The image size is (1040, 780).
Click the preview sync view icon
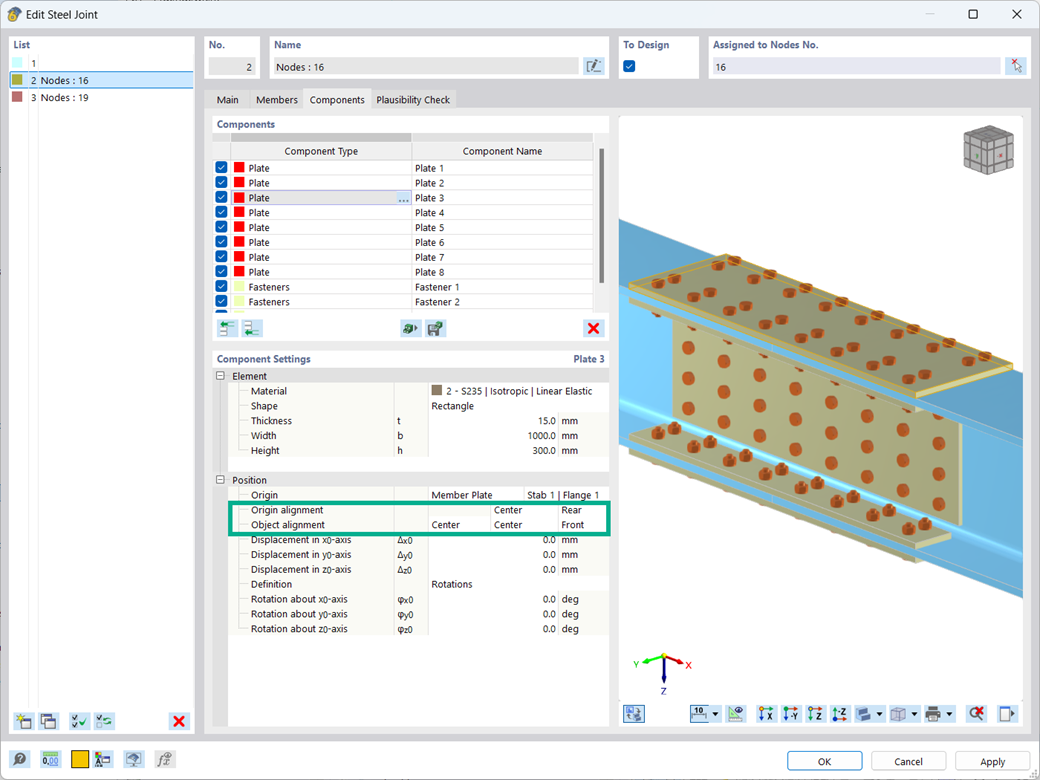(x=634, y=714)
